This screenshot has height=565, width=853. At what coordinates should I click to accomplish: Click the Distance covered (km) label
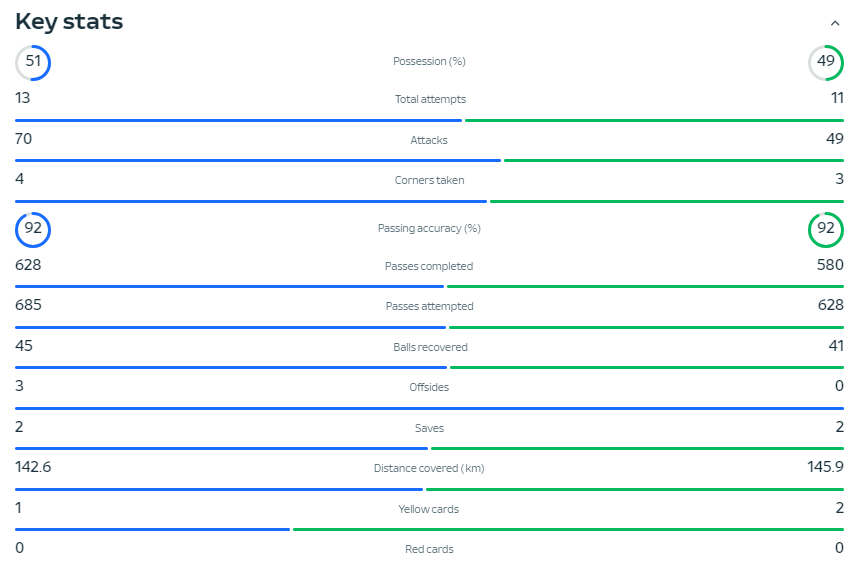click(429, 469)
